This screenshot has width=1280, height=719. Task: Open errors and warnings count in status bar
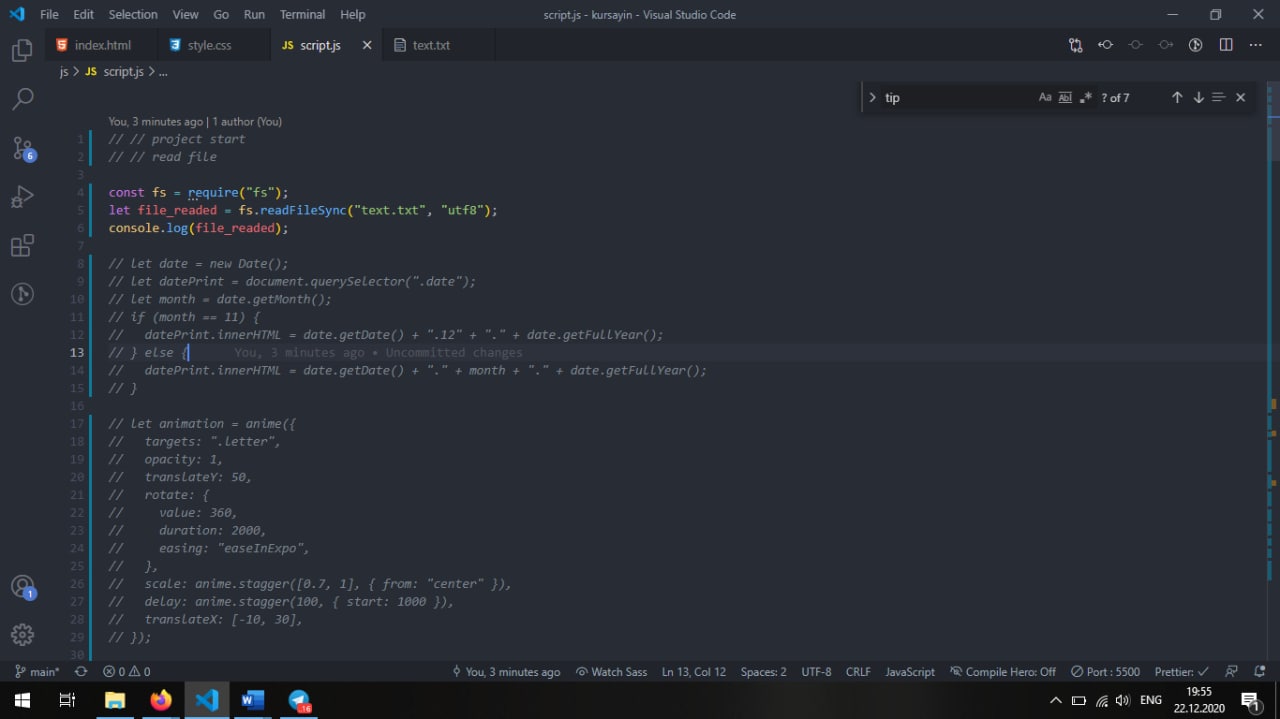coord(127,672)
